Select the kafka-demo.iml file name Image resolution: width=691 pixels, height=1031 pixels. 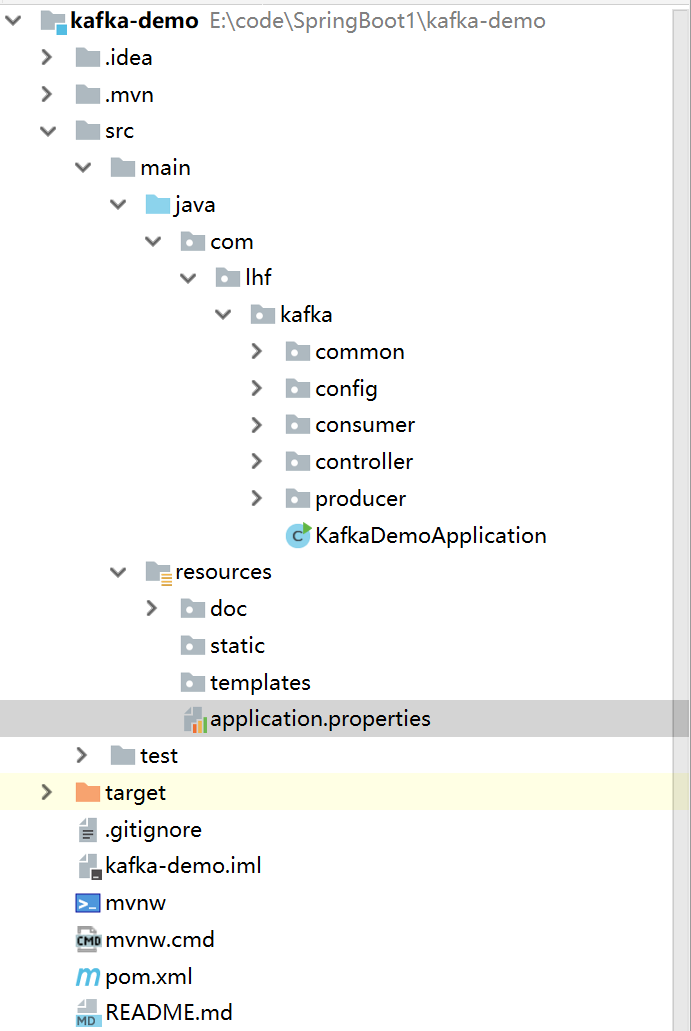[x=183, y=865]
